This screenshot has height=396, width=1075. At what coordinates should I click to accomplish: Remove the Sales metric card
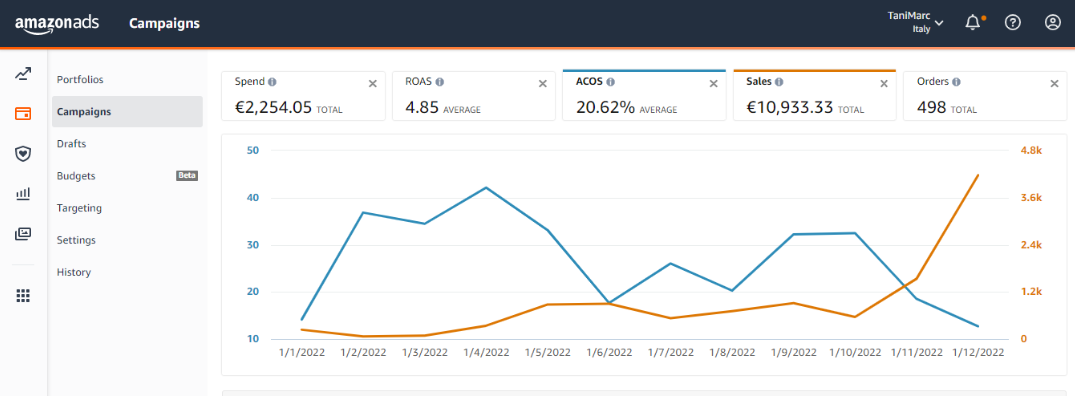coord(884,84)
